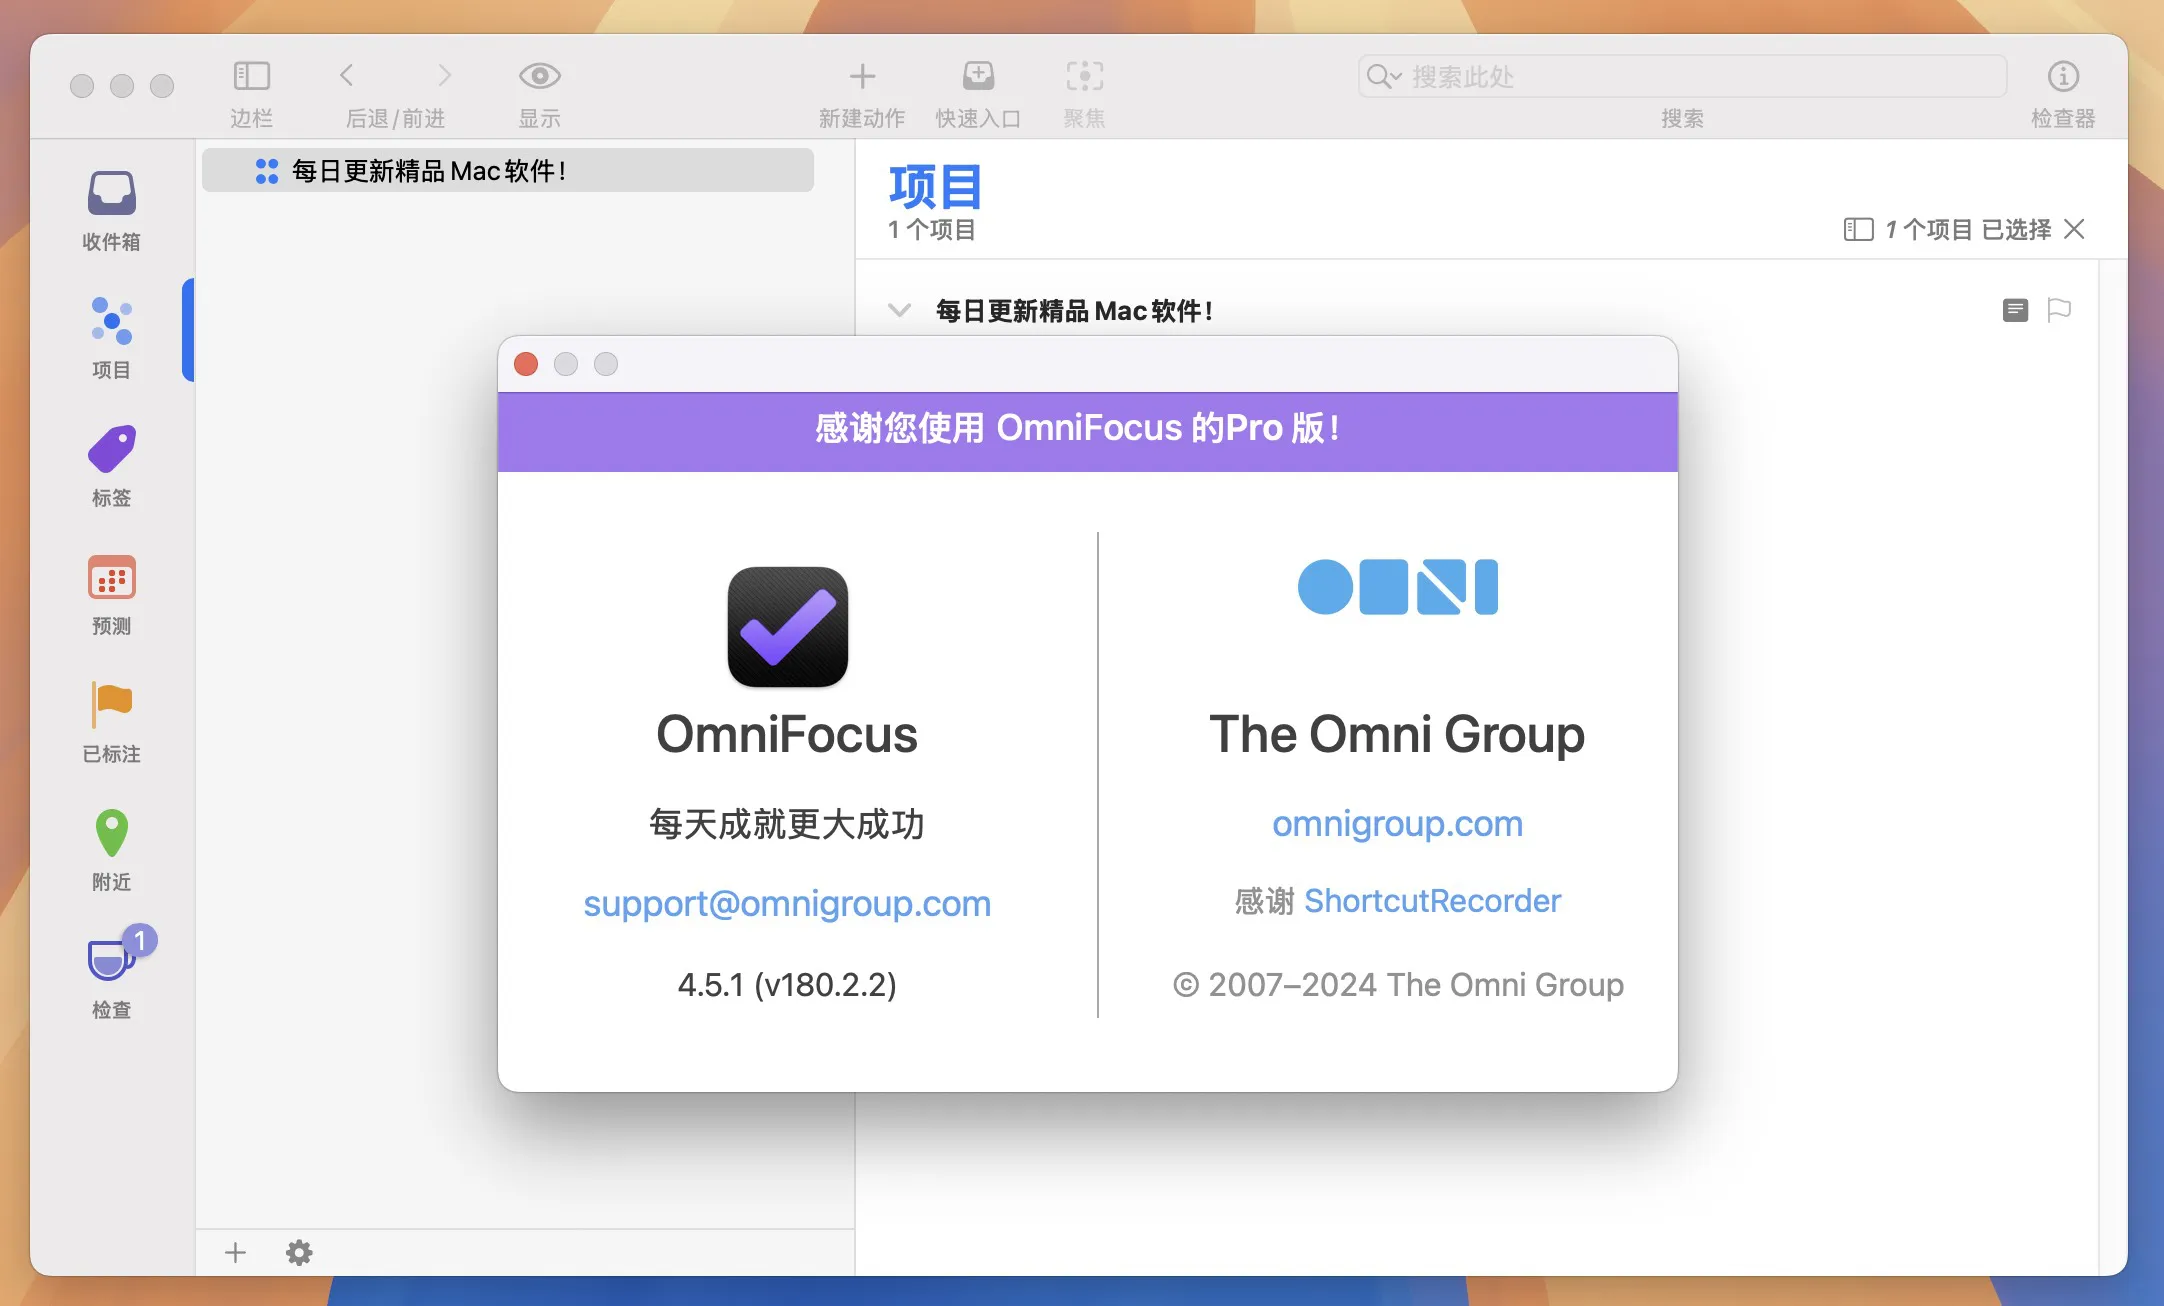Toggle the flag on the project row
Image resolution: width=2164 pixels, height=1306 pixels.
2059,311
